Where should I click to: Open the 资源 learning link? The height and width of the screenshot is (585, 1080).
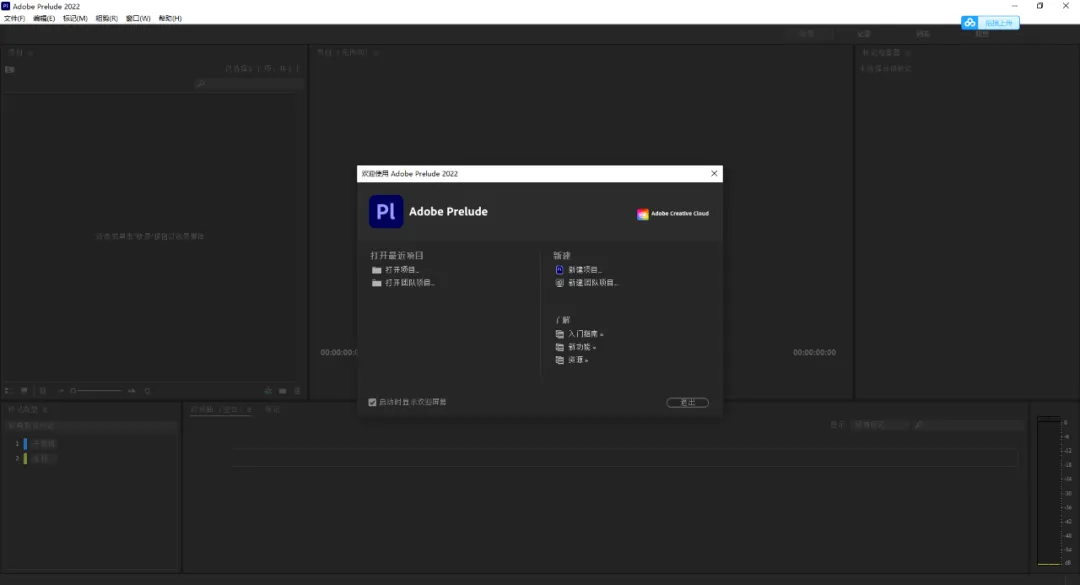point(578,360)
